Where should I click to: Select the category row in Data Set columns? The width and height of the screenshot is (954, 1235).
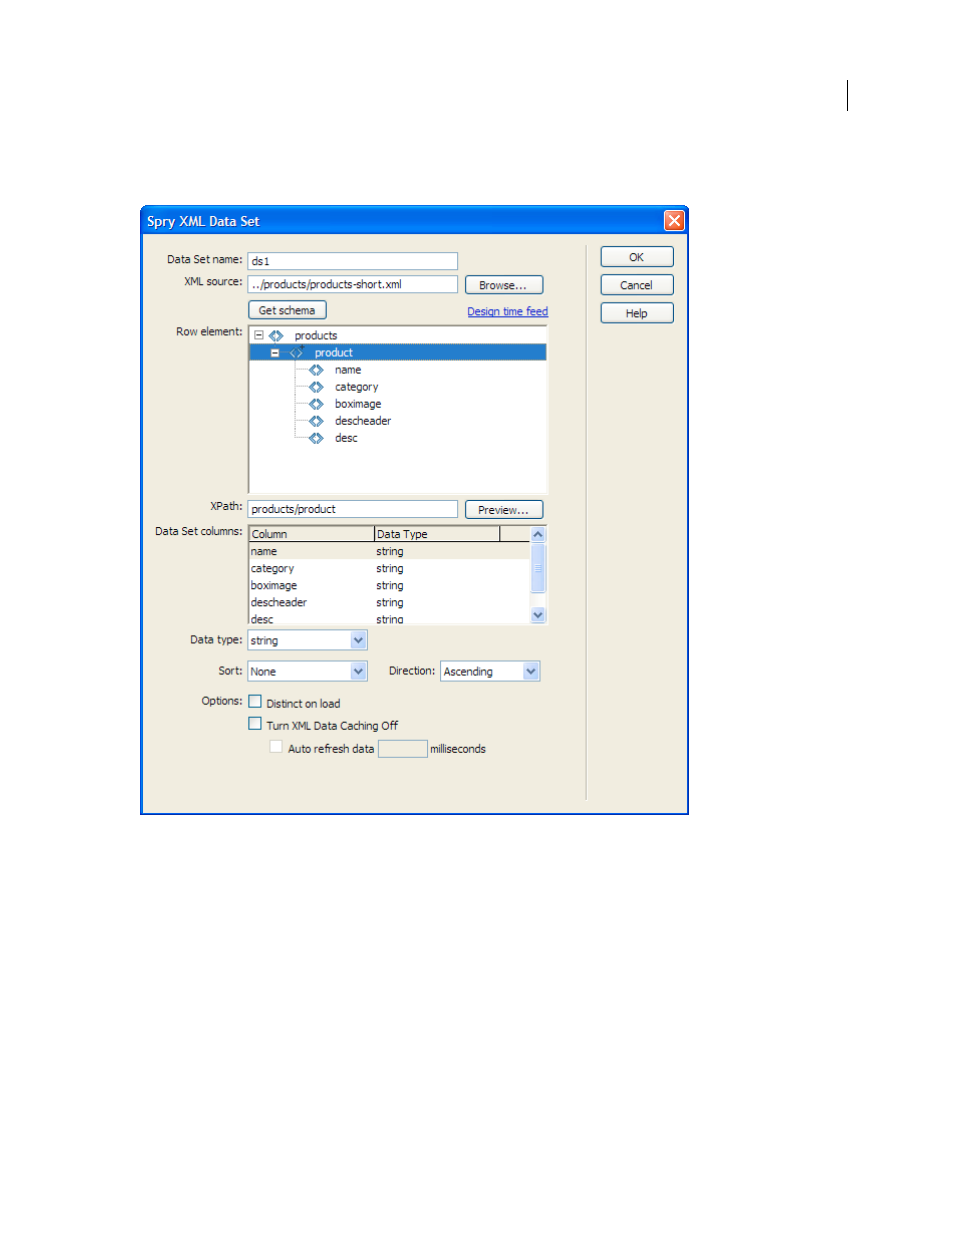(389, 569)
